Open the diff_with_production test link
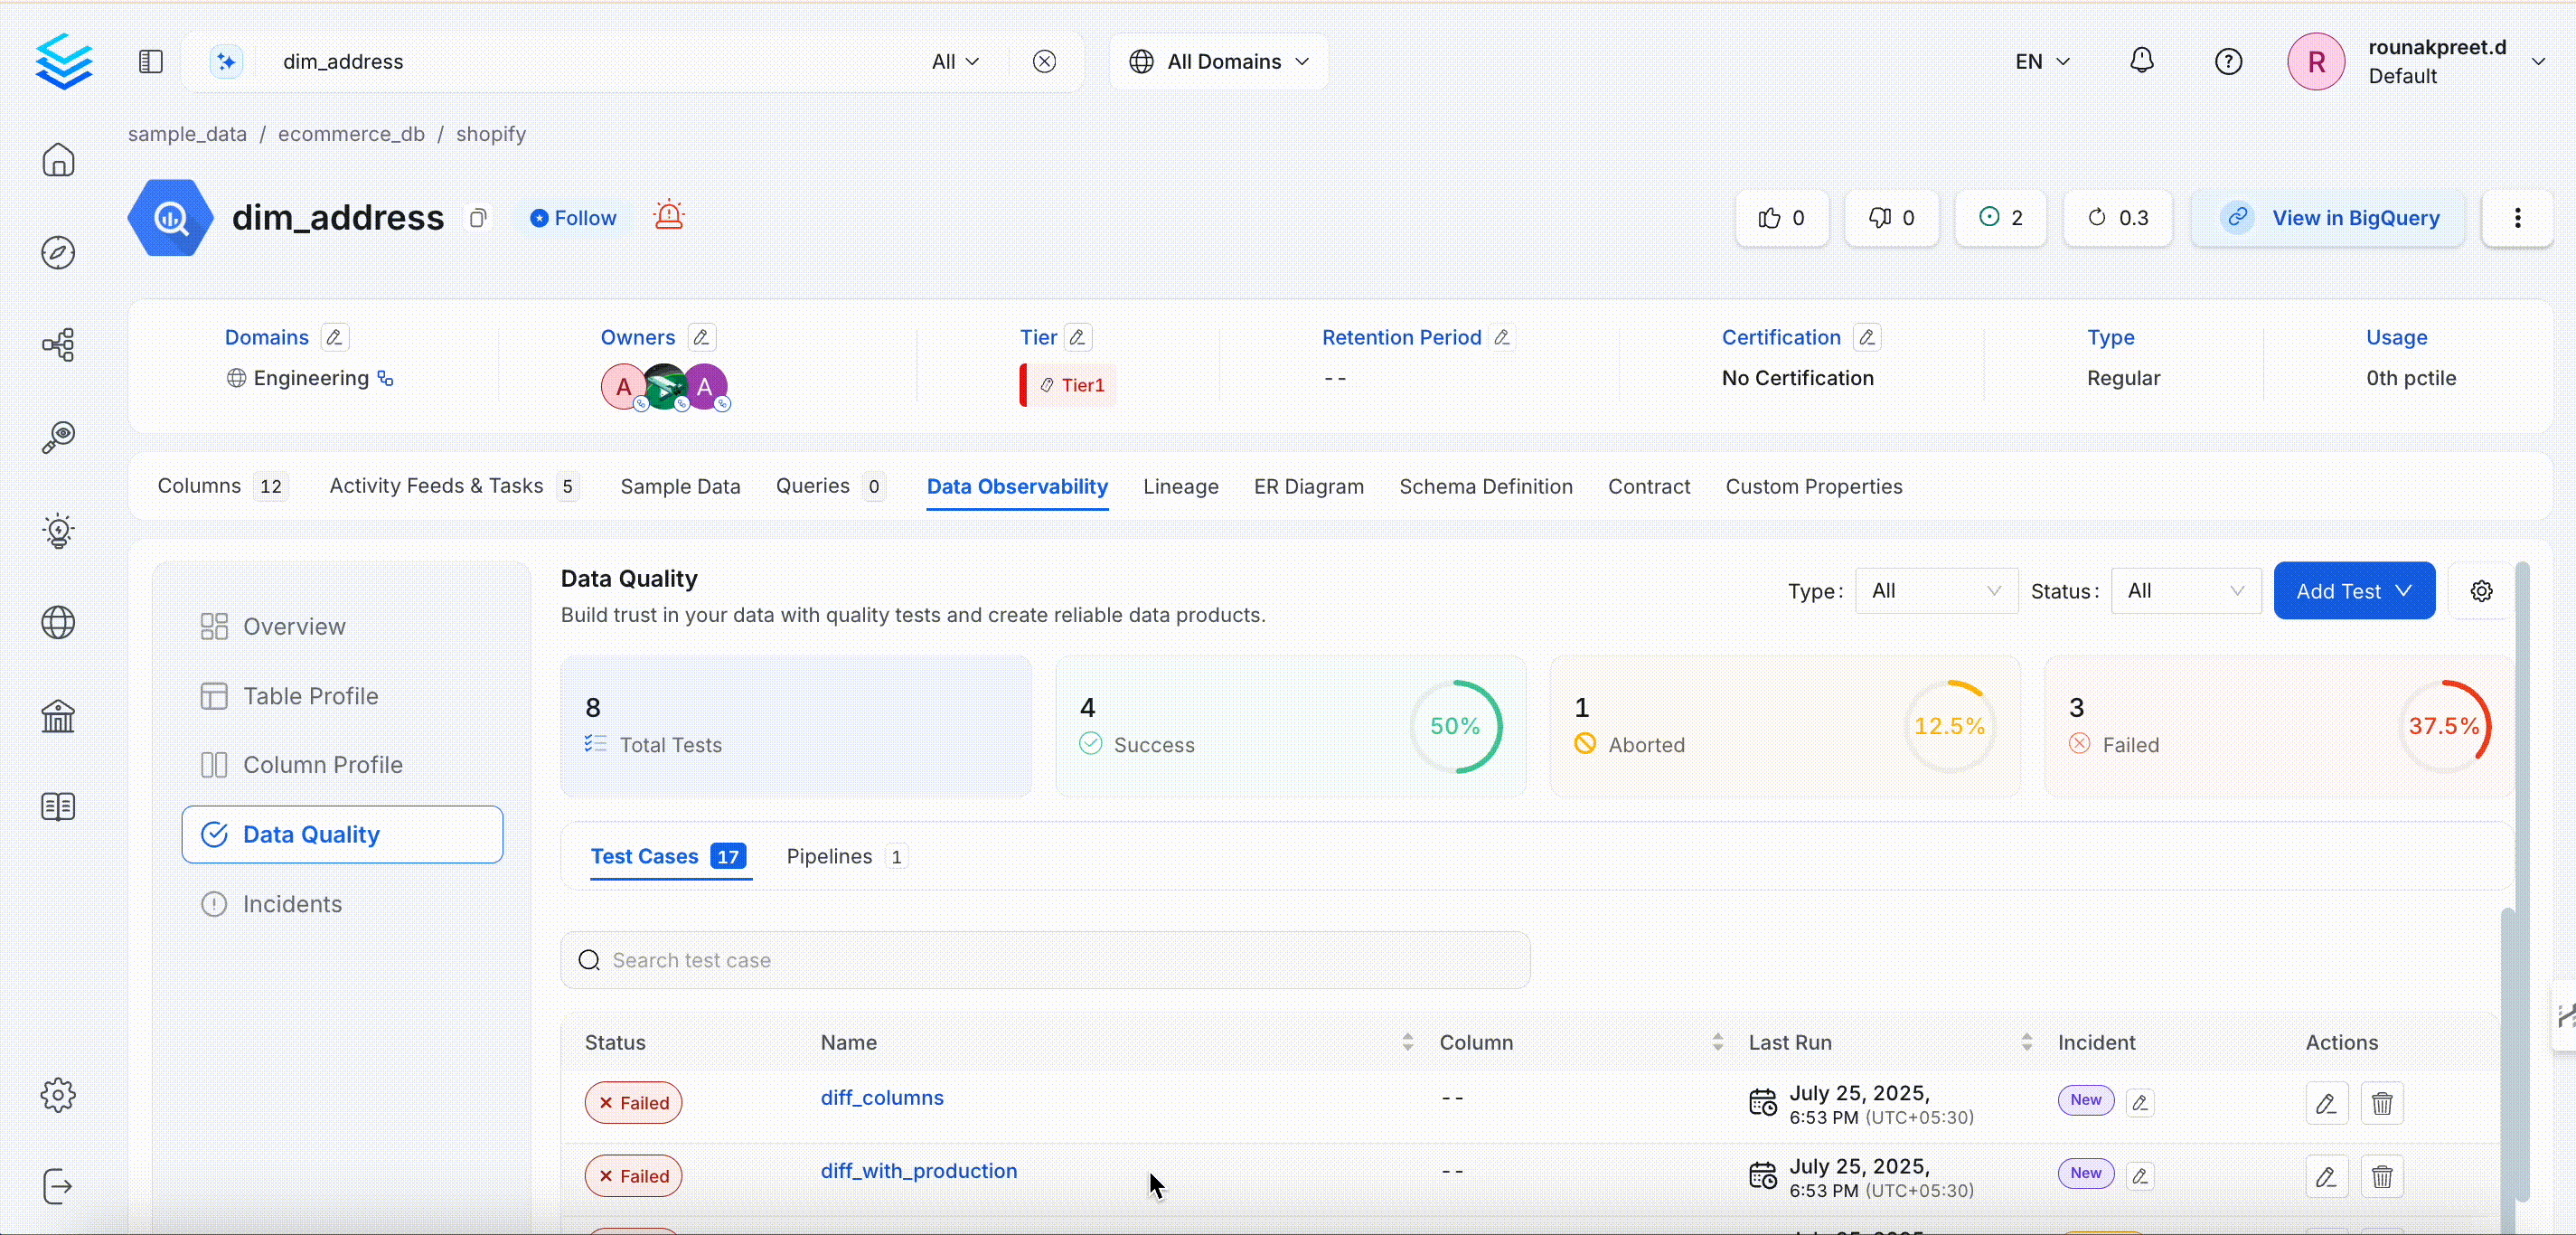Image resolution: width=2576 pixels, height=1235 pixels. pyautogui.click(x=918, y=1171)
